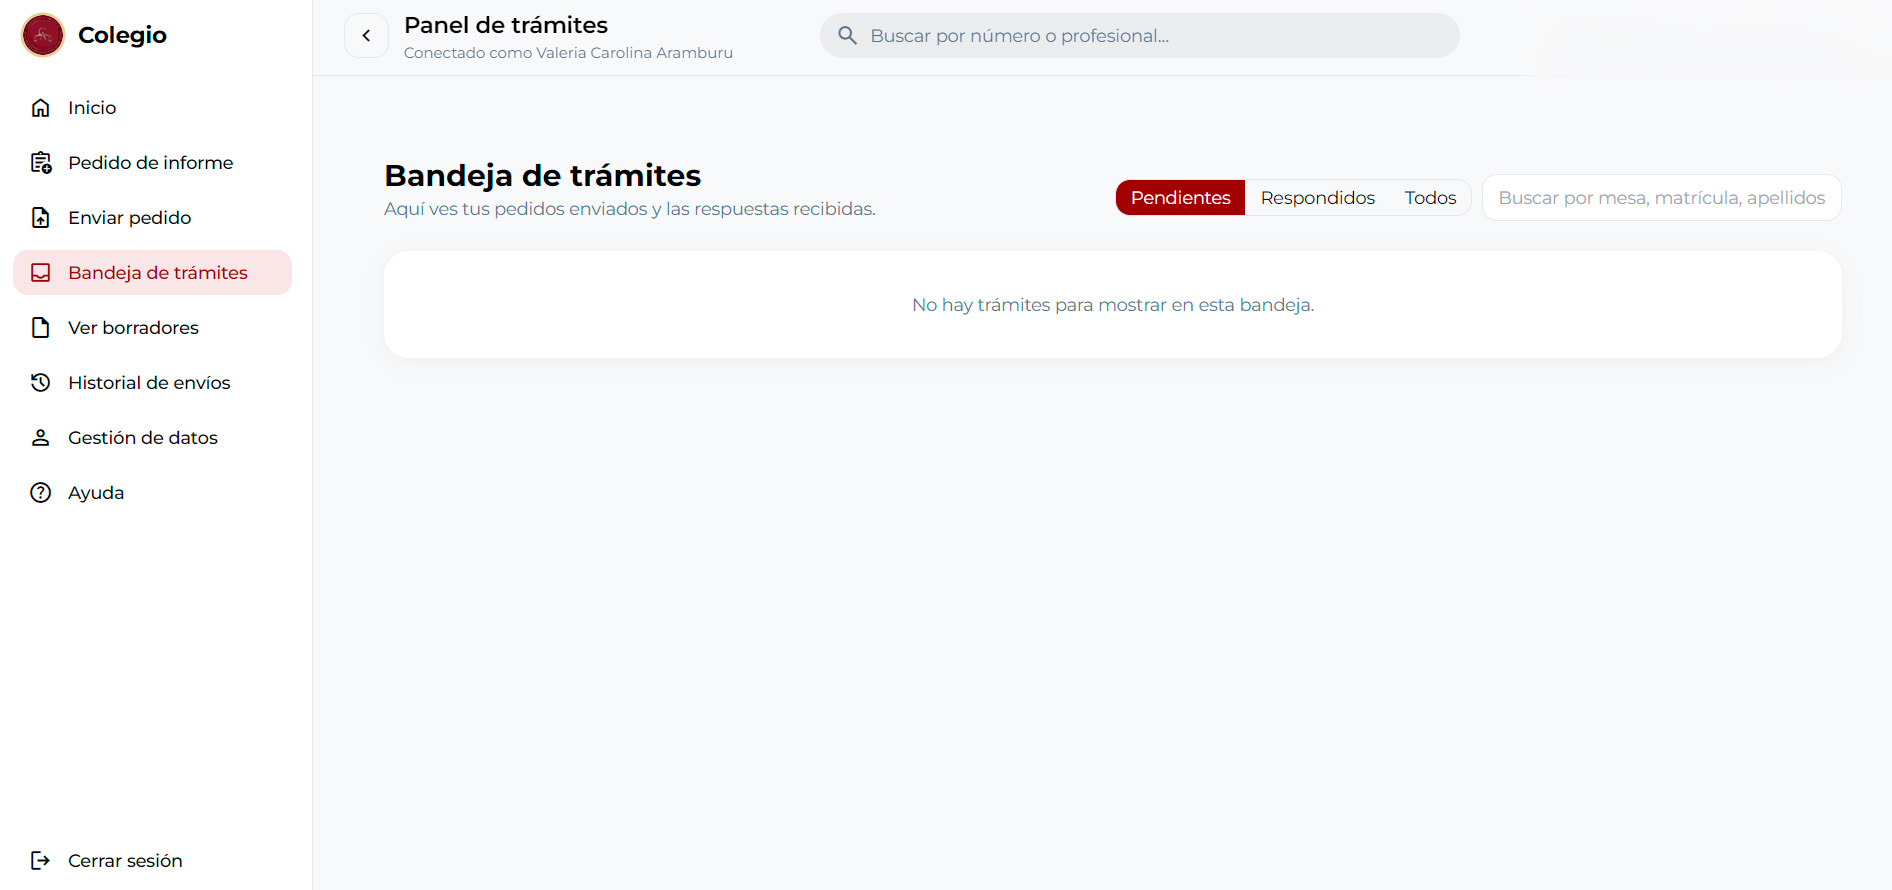Click the Ayuda question mark icon

click(41, 493)
